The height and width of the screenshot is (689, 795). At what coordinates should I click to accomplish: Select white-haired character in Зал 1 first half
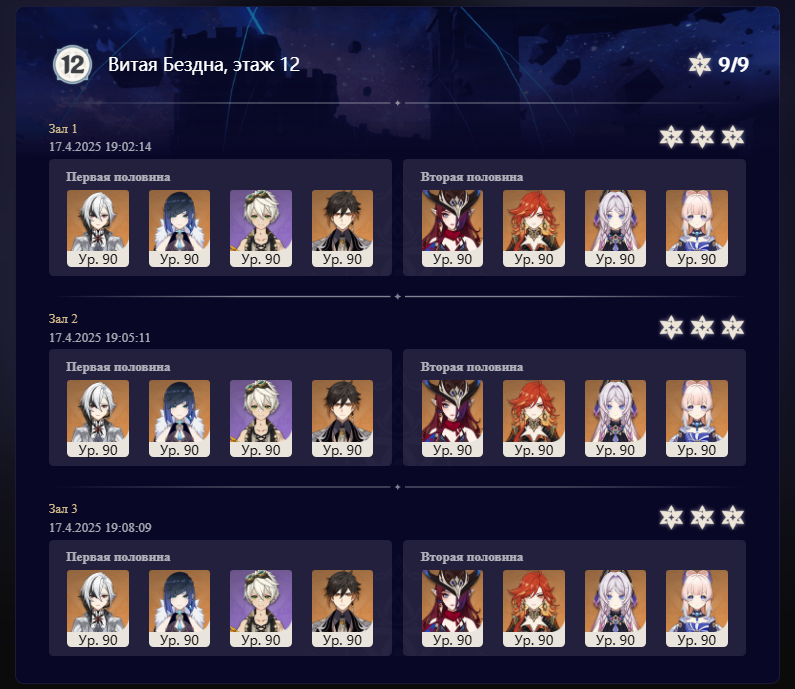click(x=98, y=228)
